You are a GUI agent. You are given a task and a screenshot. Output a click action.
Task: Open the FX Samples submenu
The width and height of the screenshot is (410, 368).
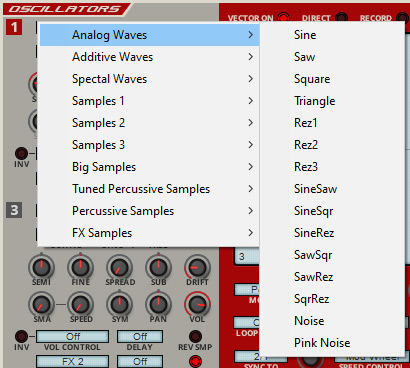149,233
